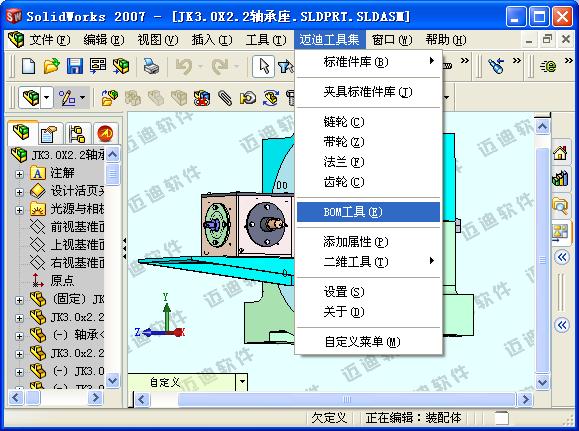Click the e-drawing icon on top-right toolbar
The width and height of the screenshot is (579, 431).
(549, 66)
